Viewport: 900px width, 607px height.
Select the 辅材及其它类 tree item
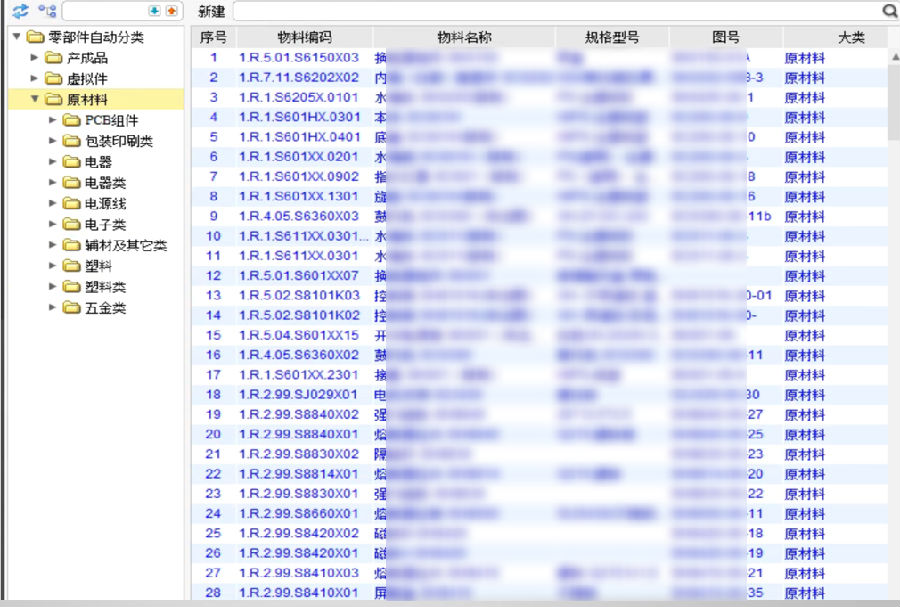click(125, 245)
